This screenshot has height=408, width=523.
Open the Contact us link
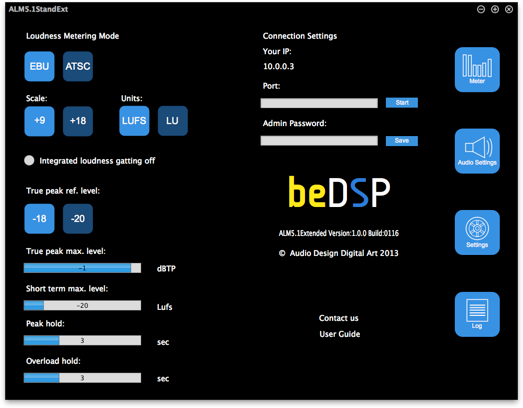coord(339,318)
